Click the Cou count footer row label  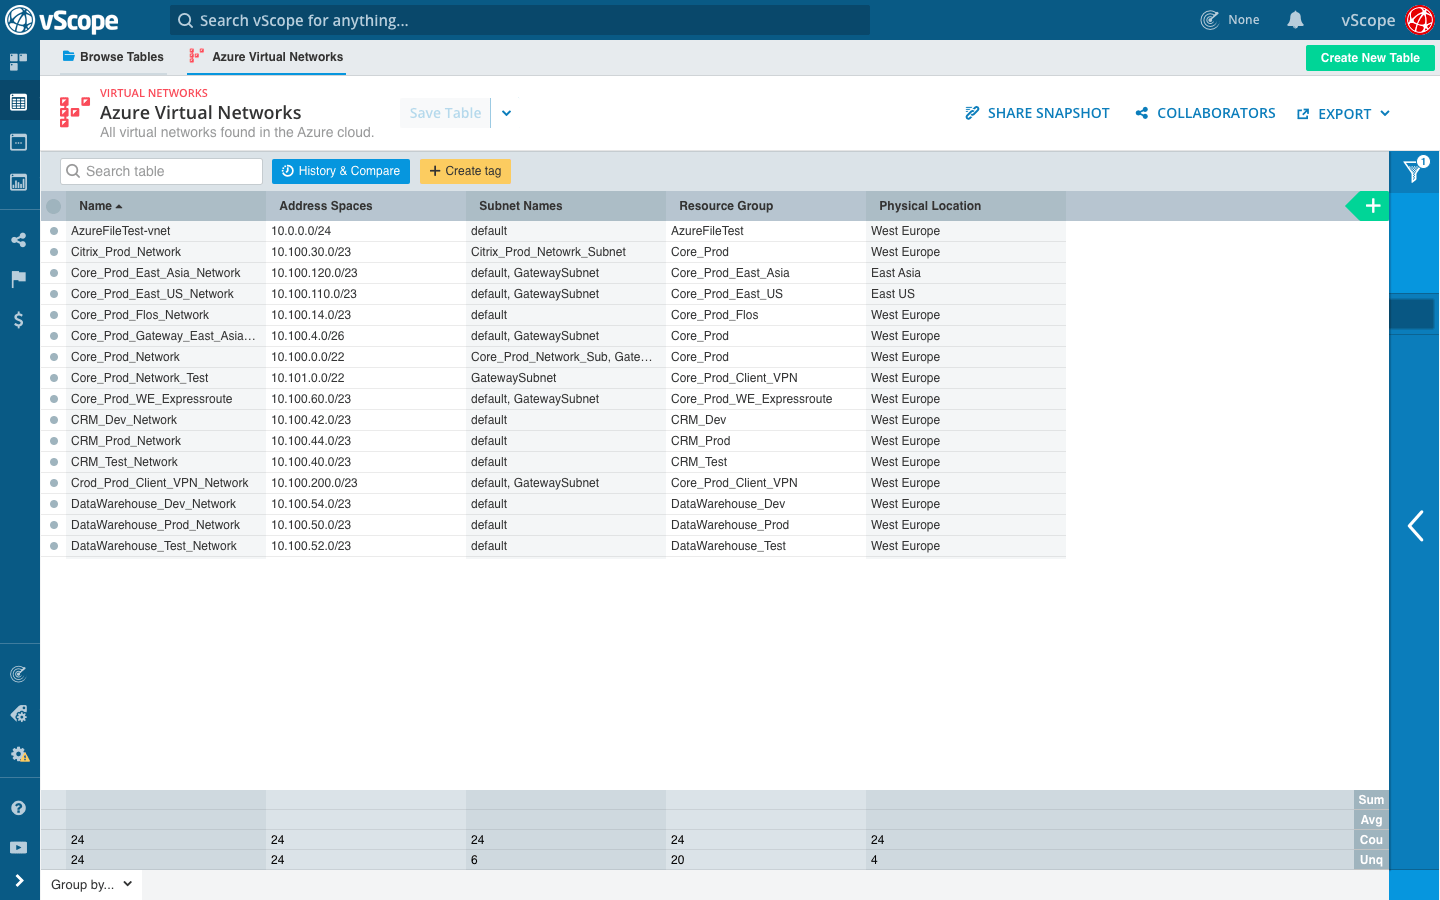(x=1371, y=840)
